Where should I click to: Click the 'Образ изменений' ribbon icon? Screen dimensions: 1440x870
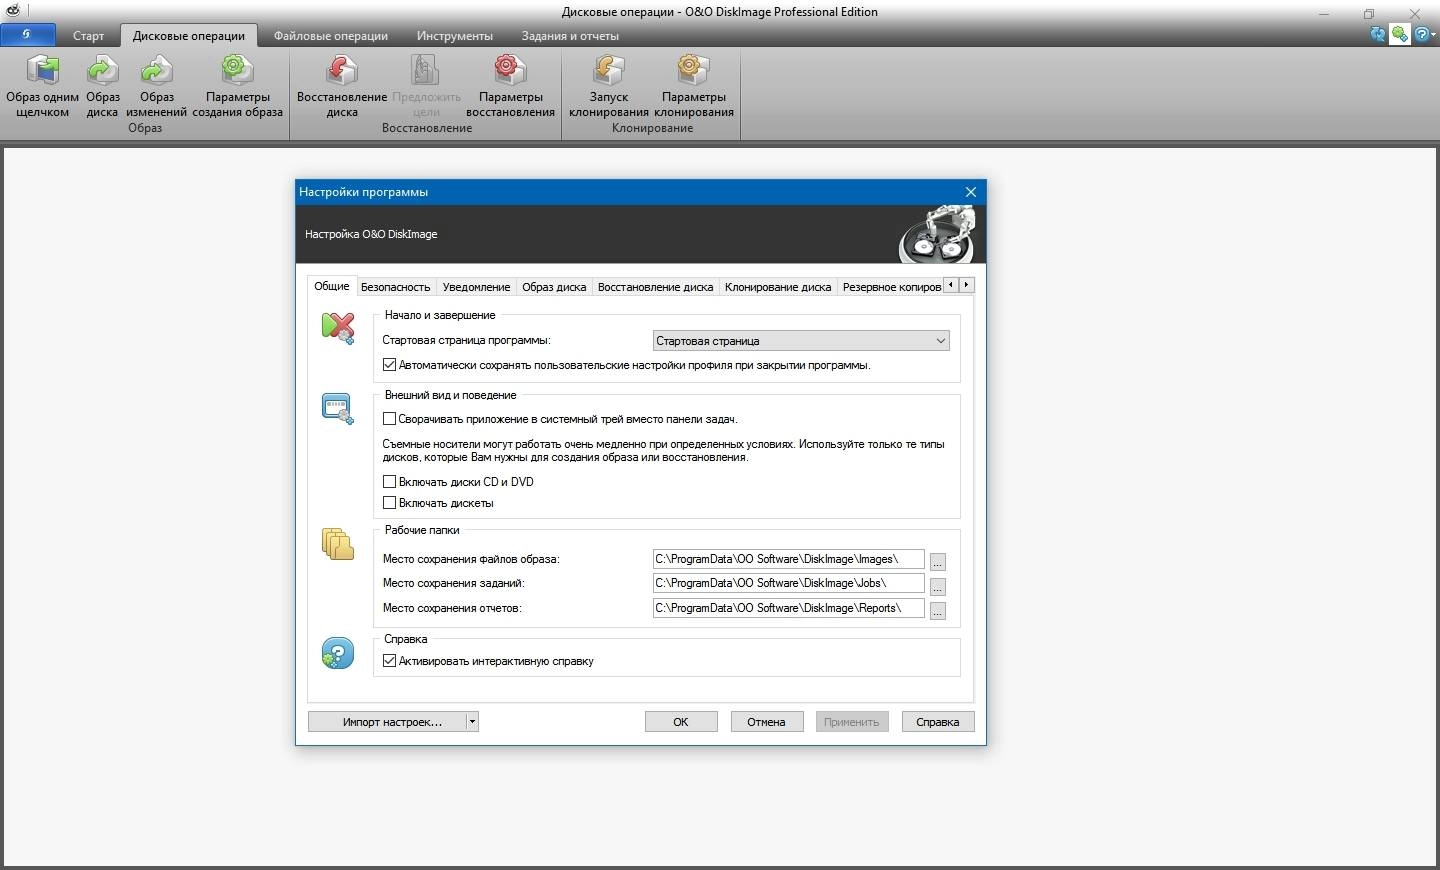pyautogui.click(x=156, y=70)
